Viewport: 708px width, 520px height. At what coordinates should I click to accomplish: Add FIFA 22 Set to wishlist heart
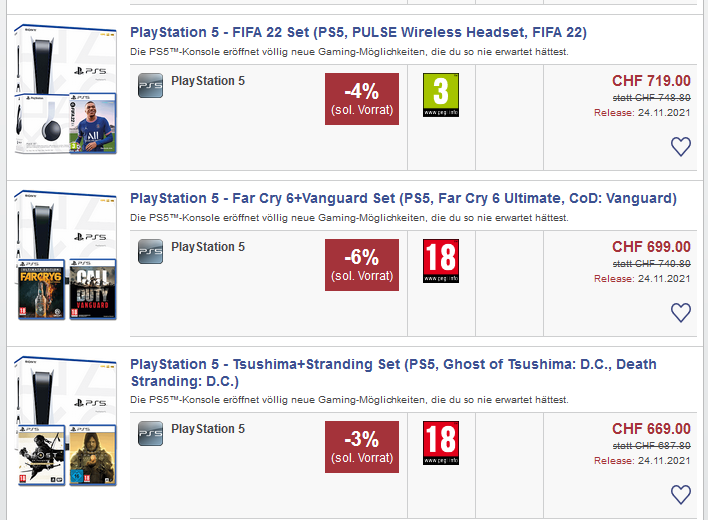point(681,147)
